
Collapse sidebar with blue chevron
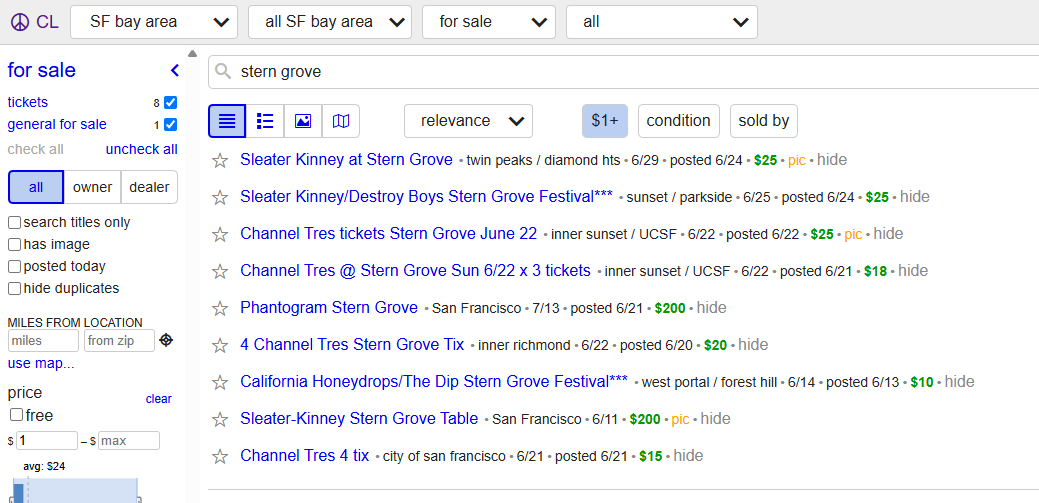[174, 70]
